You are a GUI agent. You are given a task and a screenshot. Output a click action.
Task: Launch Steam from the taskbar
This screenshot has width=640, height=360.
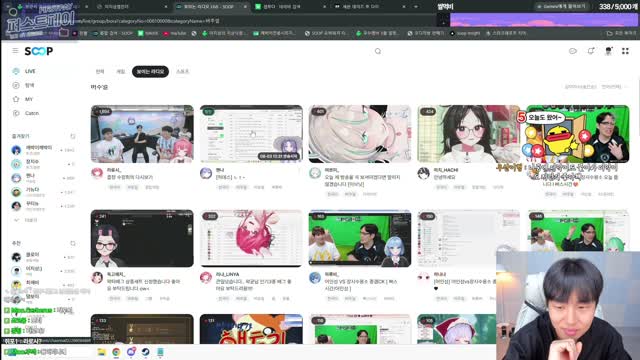click(x=145, y=352)
